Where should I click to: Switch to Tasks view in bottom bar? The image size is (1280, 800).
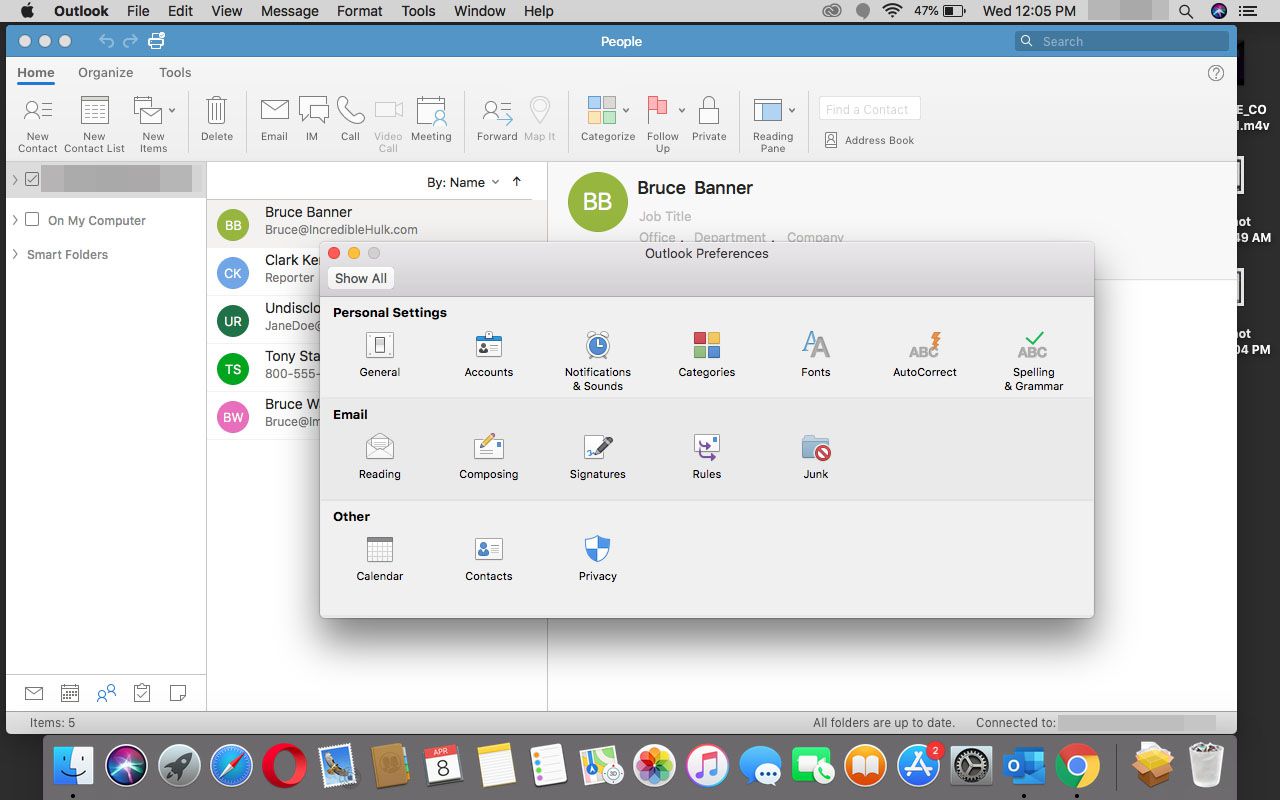142,693
